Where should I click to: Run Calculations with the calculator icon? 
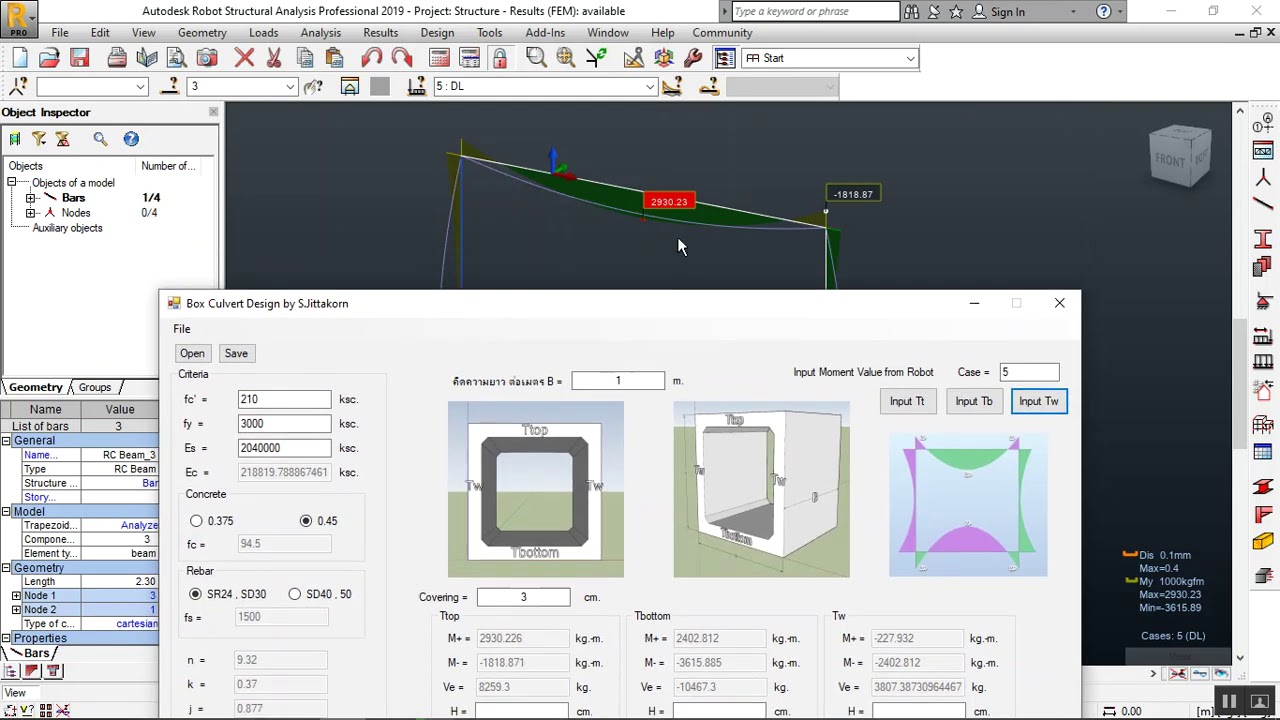click(x=439, y=58)
